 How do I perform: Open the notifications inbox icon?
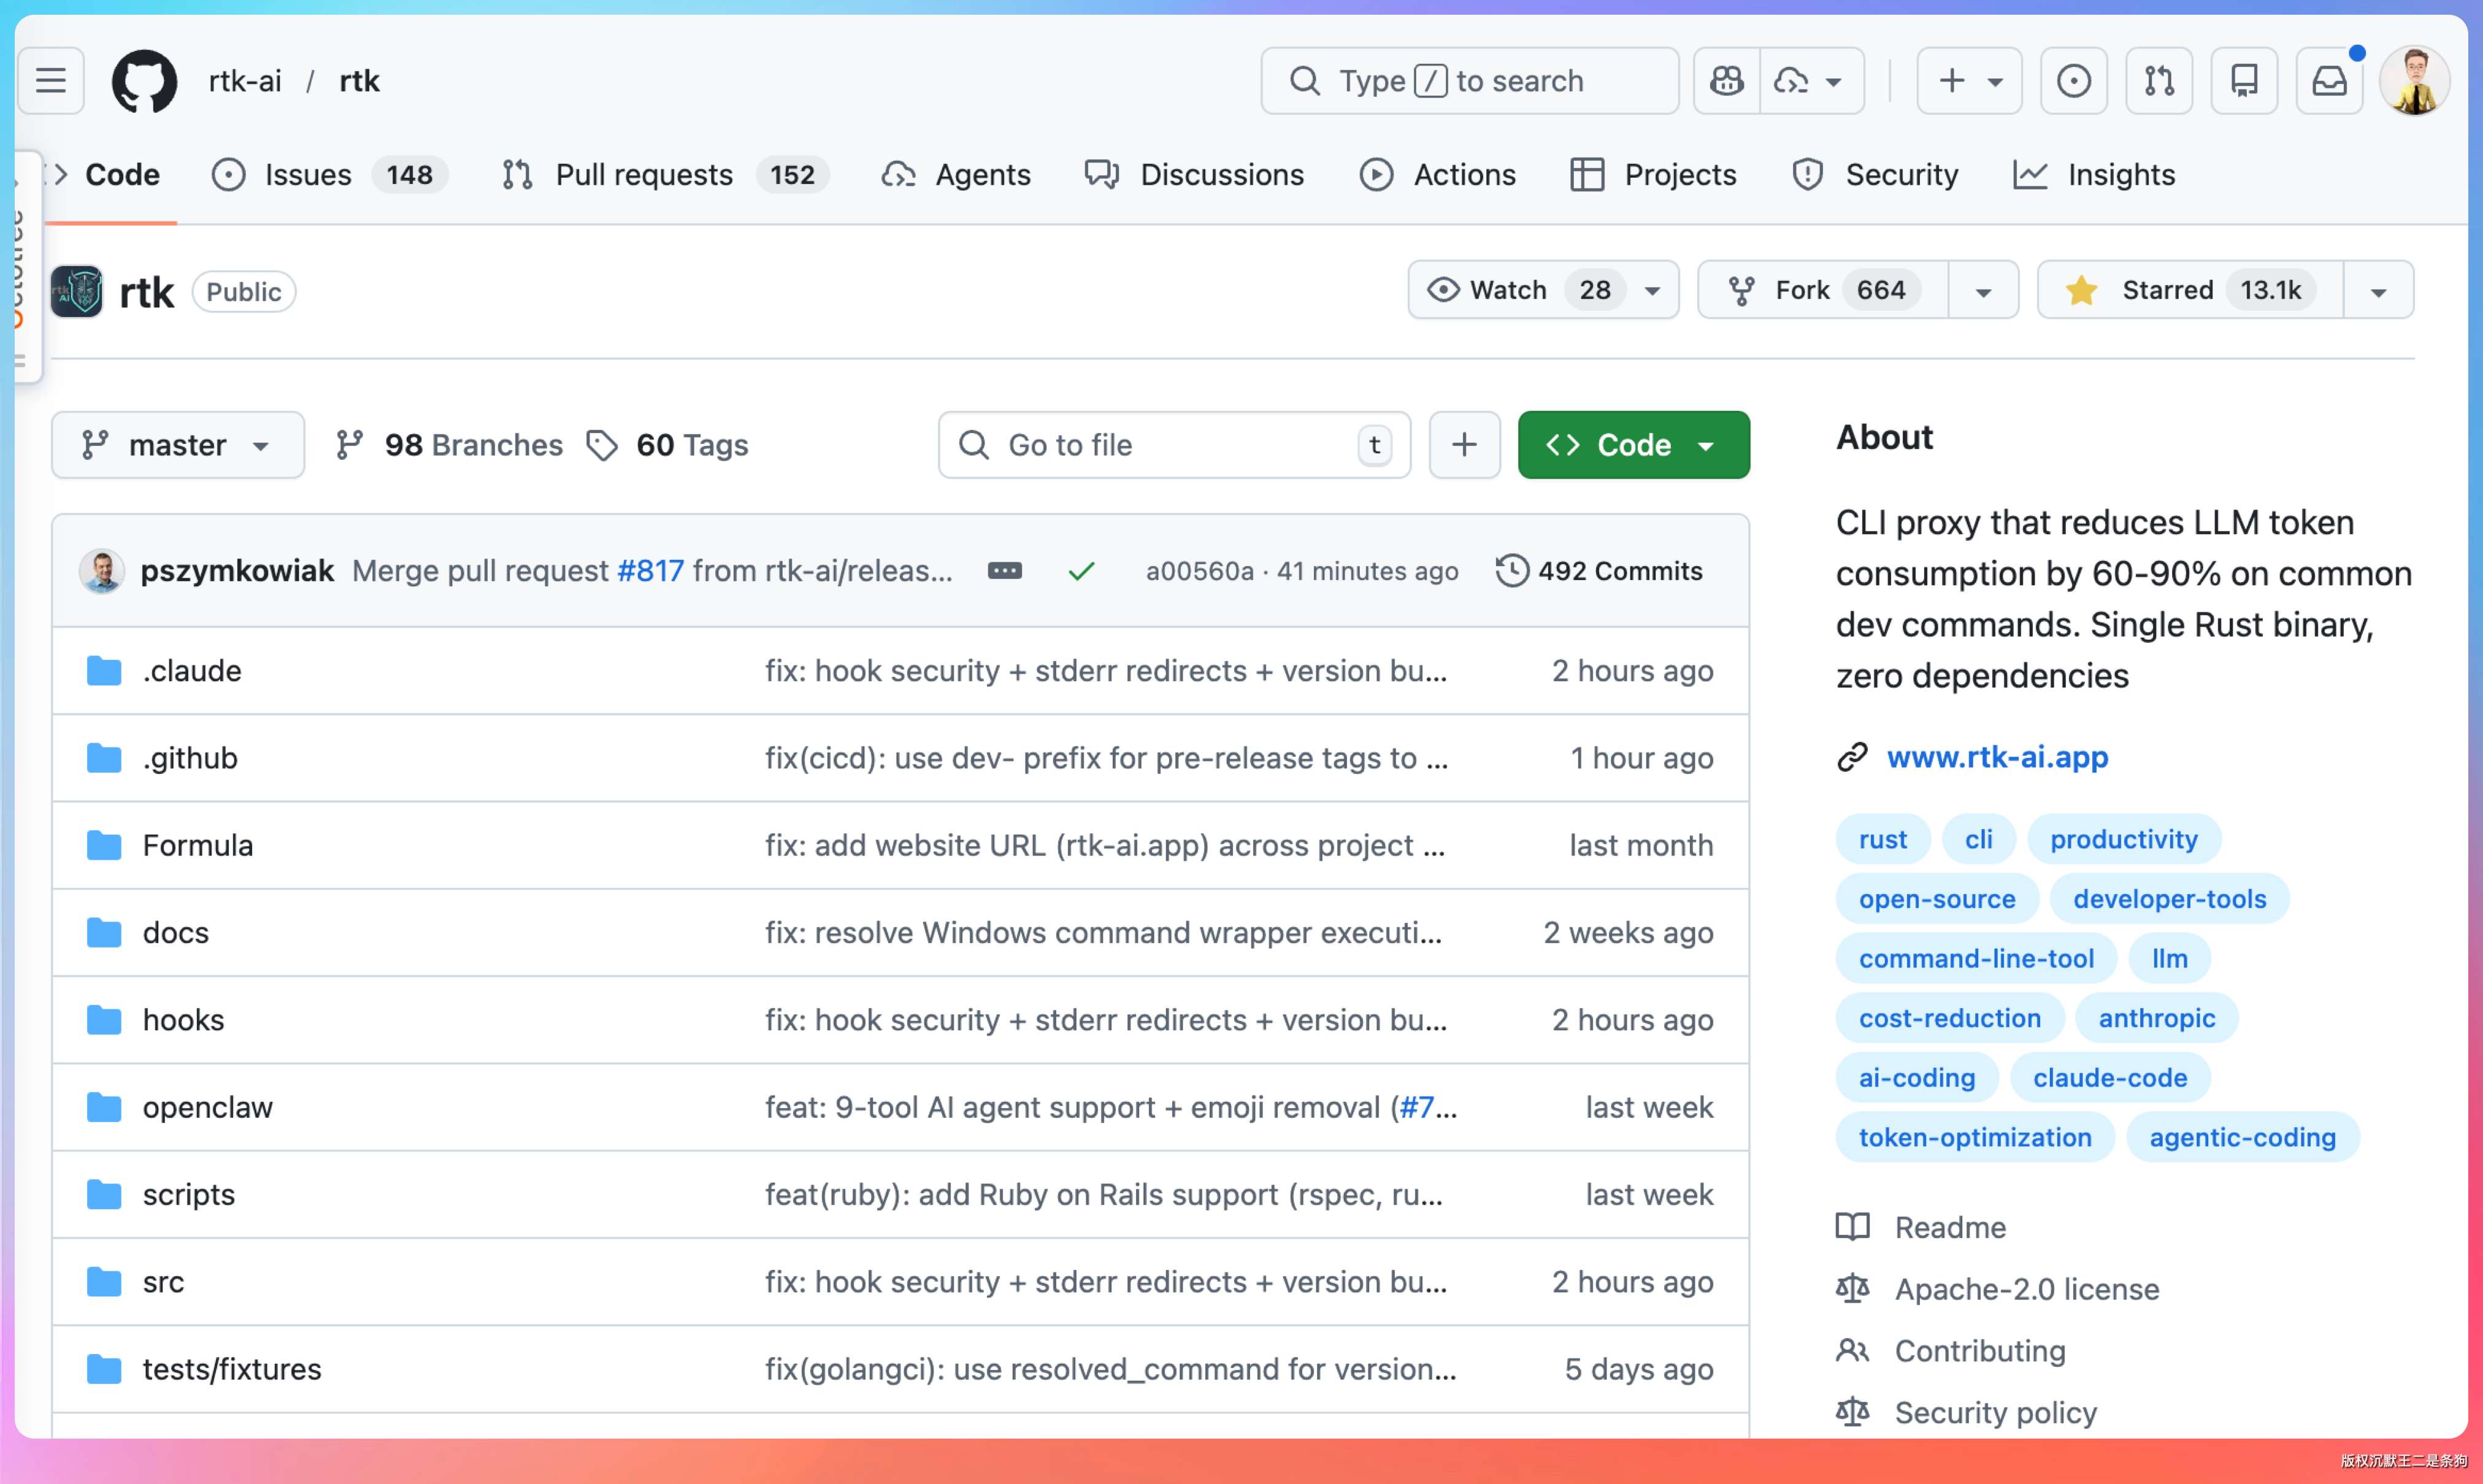pos(2329,80)
